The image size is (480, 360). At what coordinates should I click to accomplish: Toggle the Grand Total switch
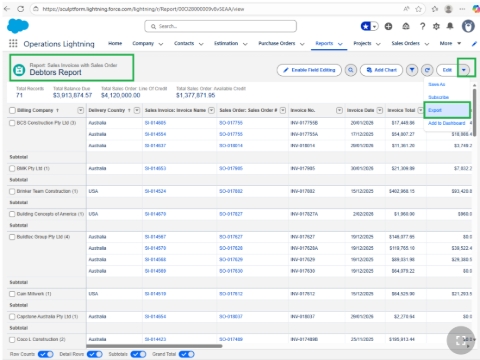tap(187, 354)
